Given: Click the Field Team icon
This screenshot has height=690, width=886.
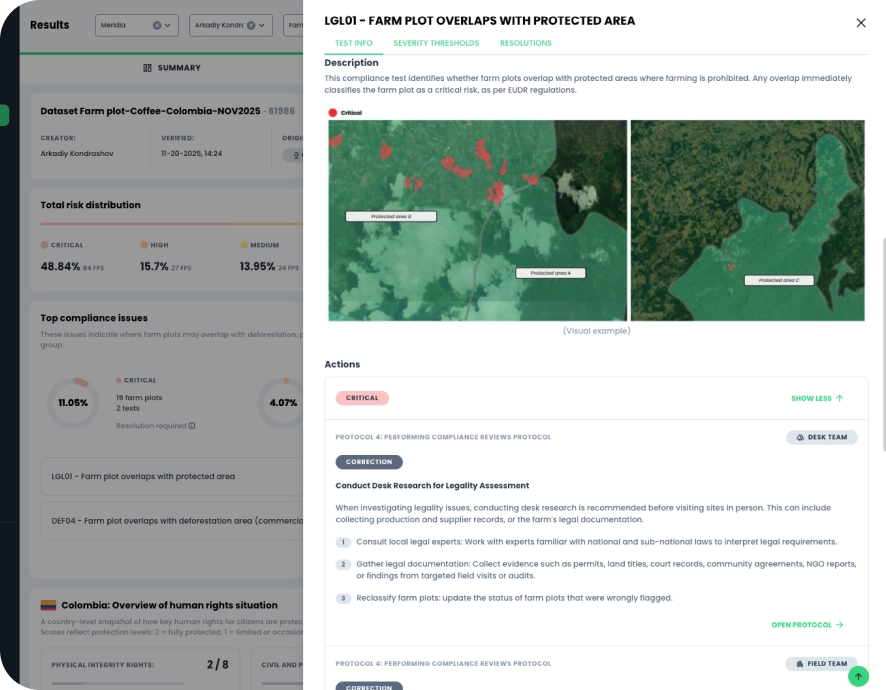Looking at the screenshot, I should coord(800,664).
